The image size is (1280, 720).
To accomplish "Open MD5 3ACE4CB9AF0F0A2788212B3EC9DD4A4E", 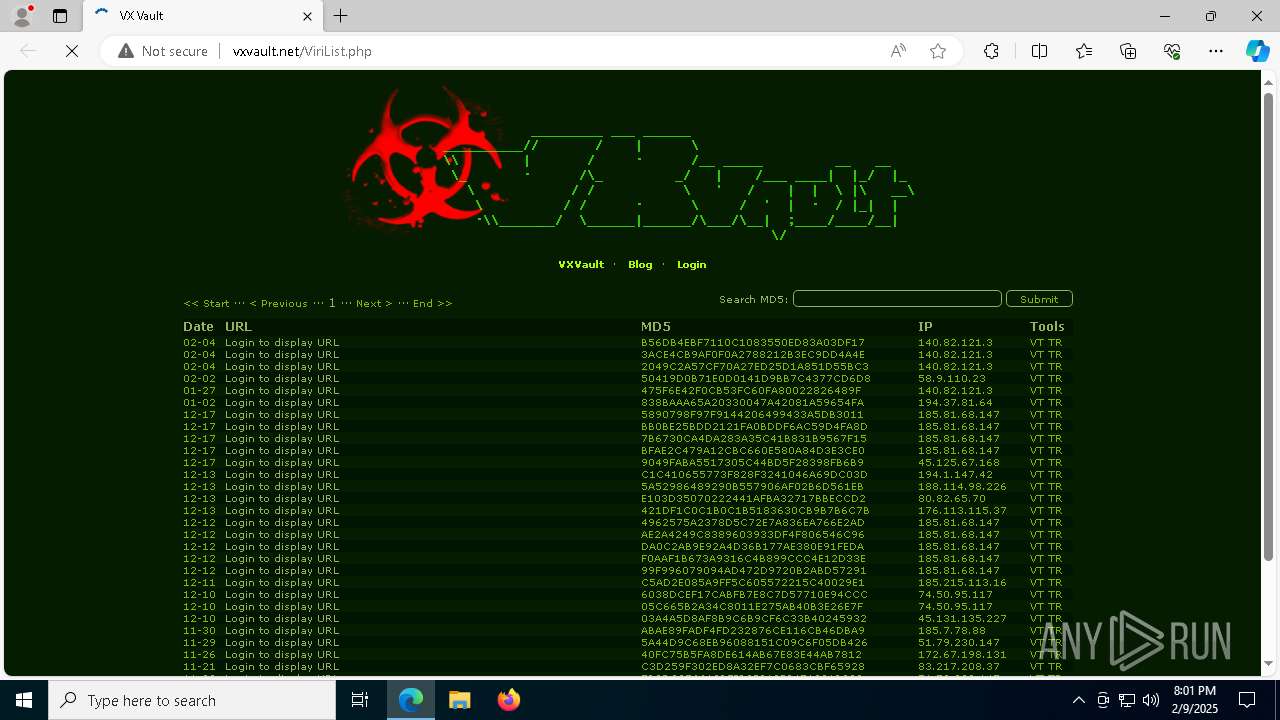I will point(753,355).
